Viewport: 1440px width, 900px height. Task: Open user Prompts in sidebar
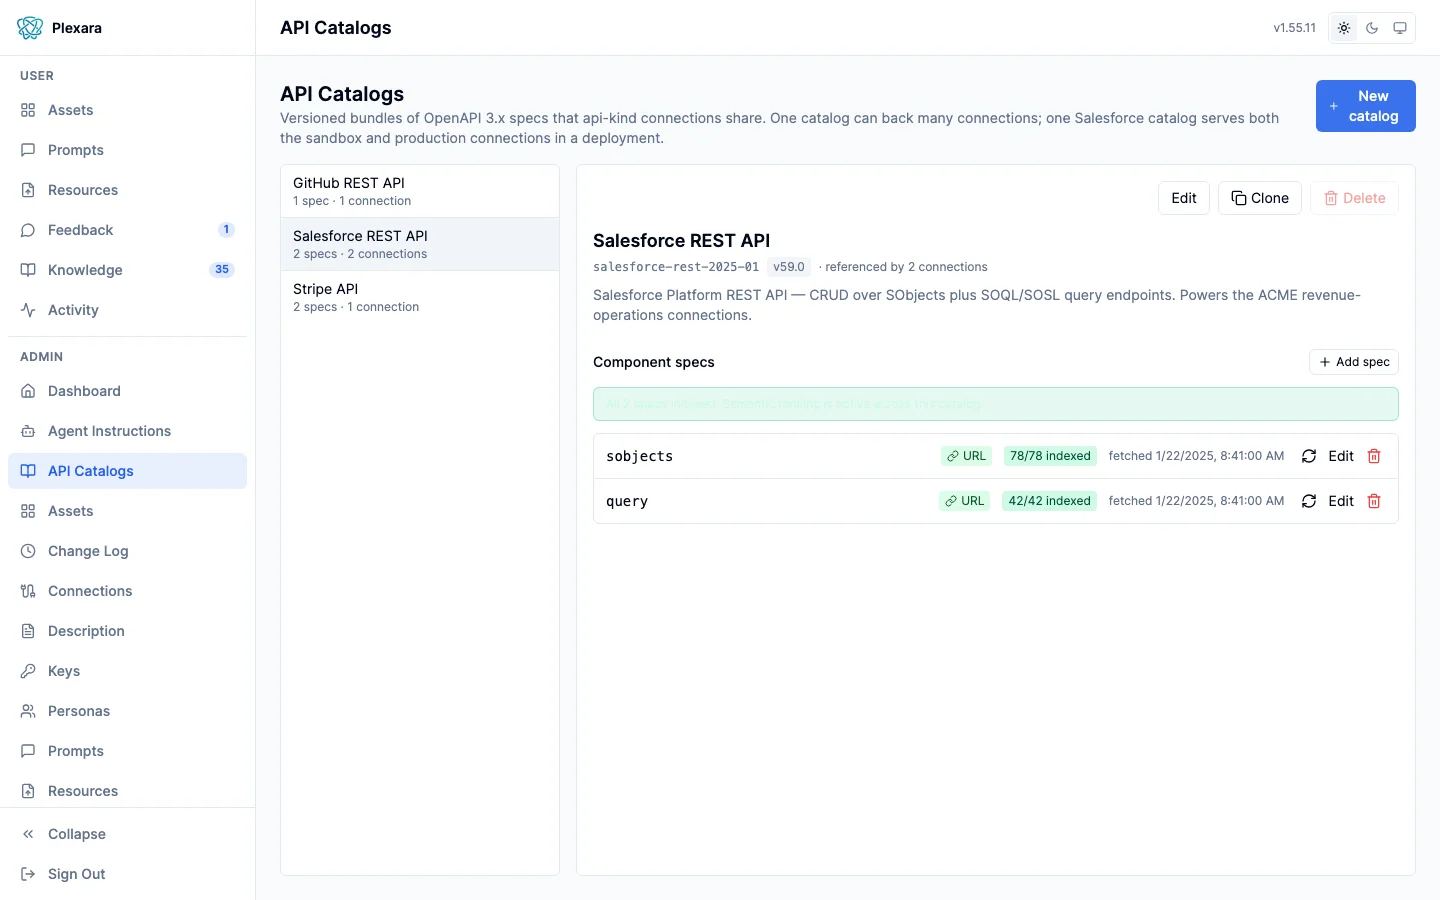(x=127, y=150)
